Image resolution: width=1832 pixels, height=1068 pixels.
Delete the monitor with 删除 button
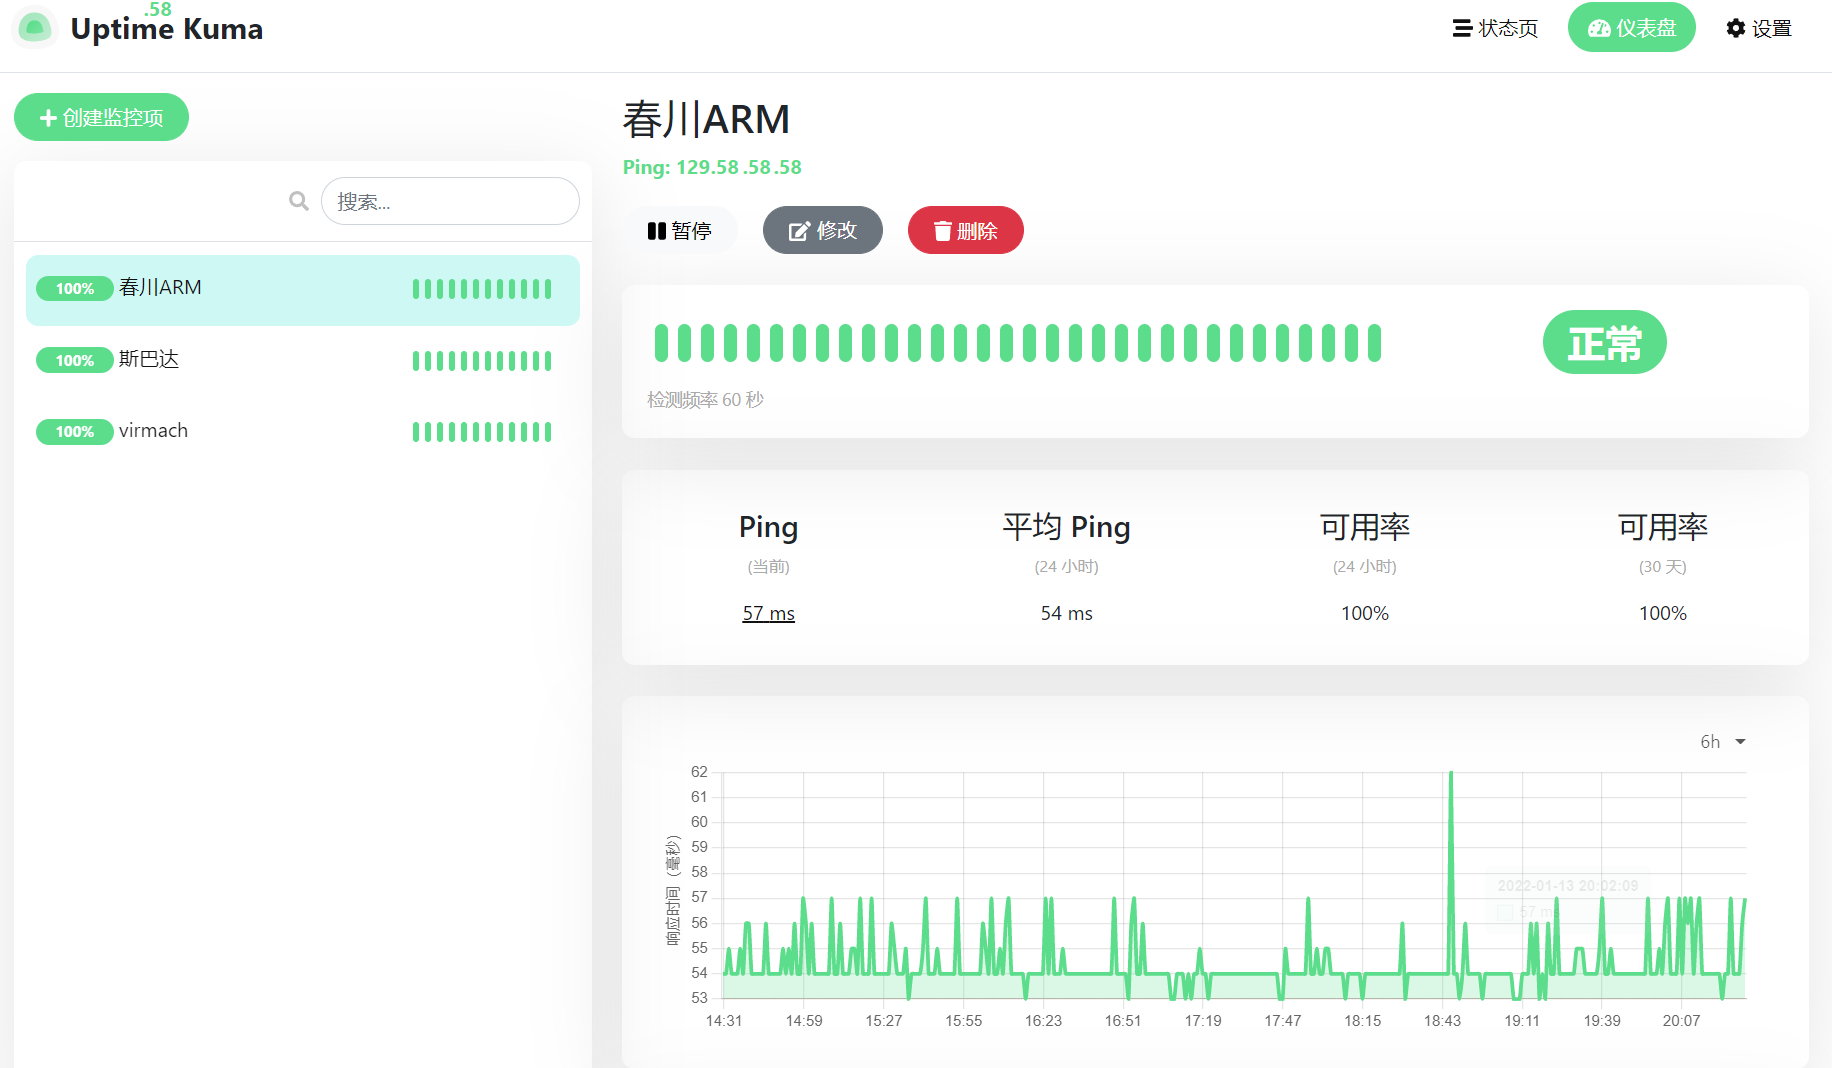click(965, 230)
